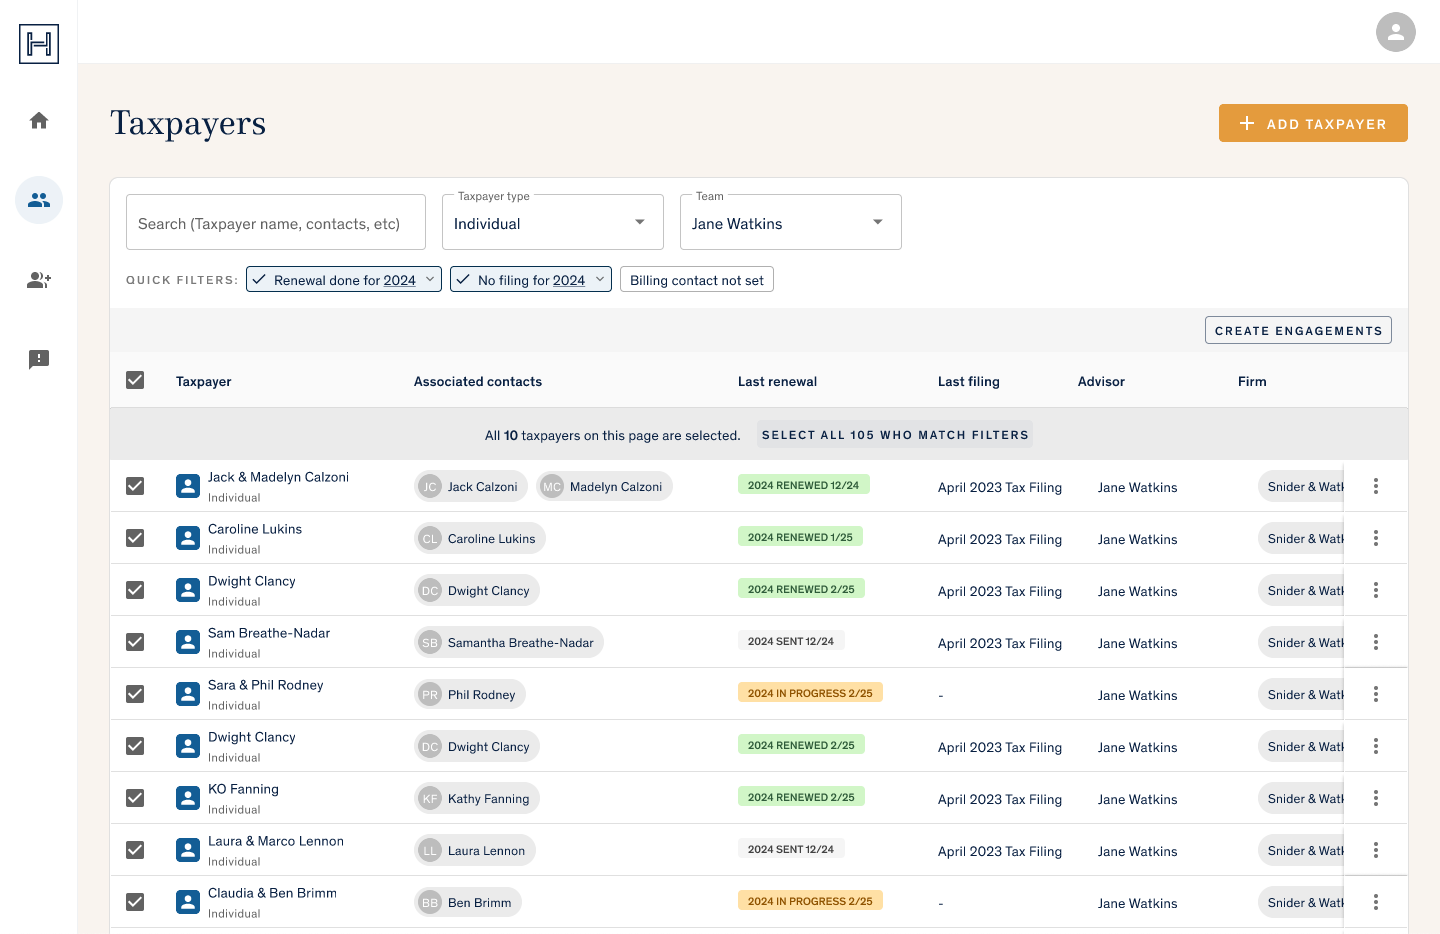Click the Ben Brimm contact chip
The image size is (1440, 934).
(468, 903)
